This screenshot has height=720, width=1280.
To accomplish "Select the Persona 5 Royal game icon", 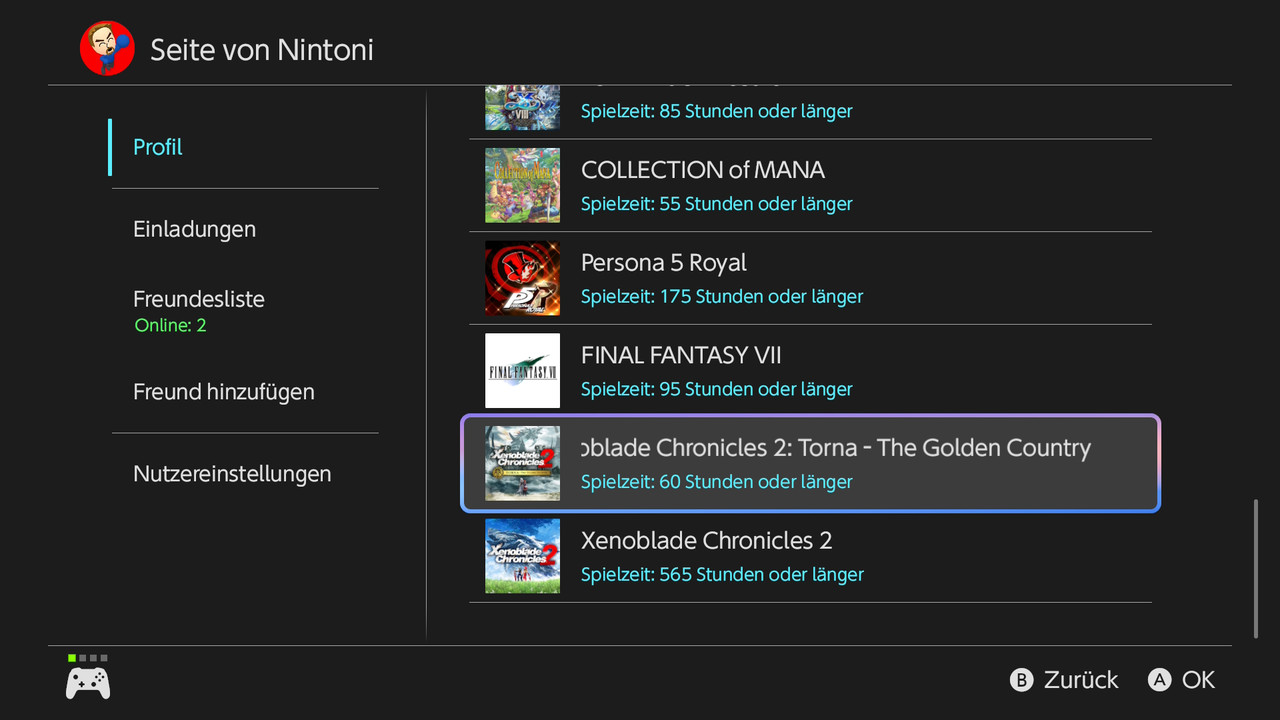I will click(522, 278).
